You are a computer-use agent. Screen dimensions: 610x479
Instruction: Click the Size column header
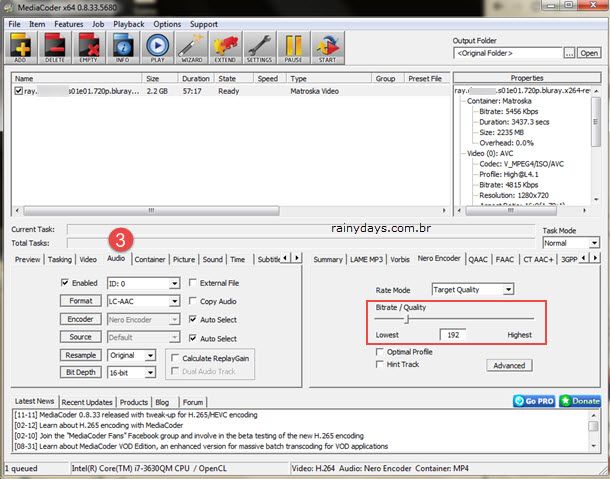click(160, 79)
